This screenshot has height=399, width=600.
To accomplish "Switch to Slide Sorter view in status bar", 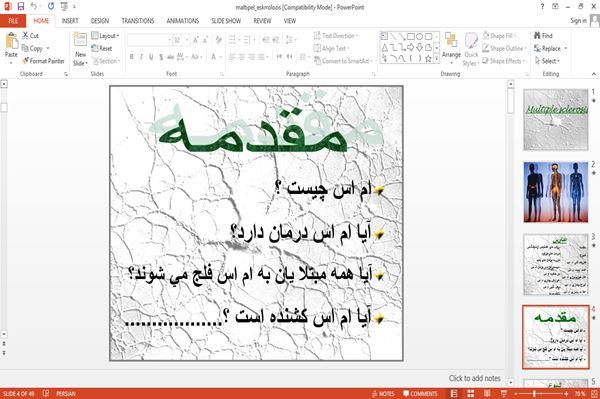I will 470,394.
